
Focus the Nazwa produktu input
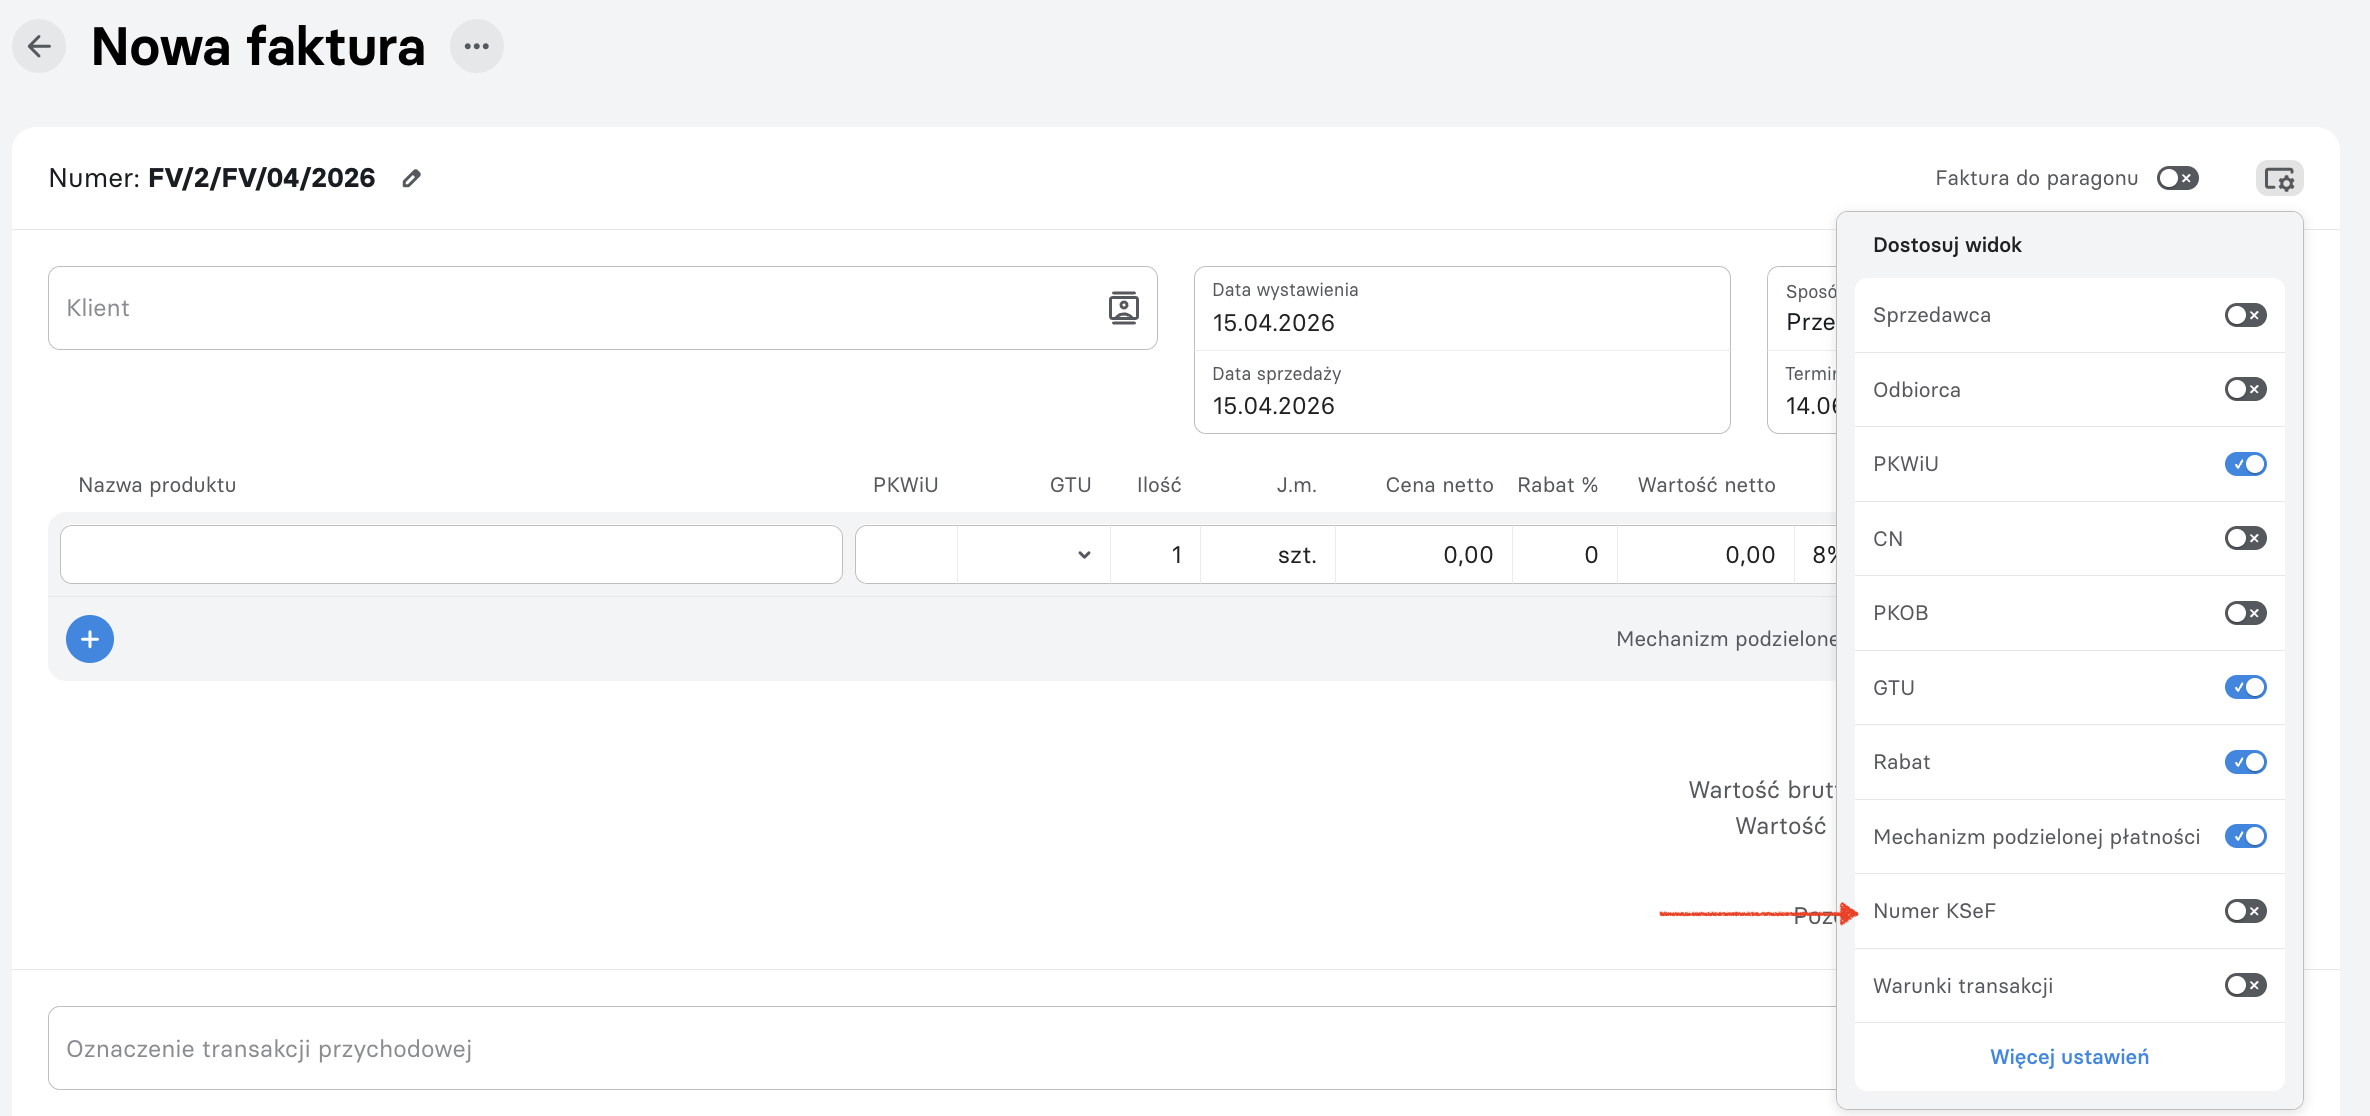point(451,555)
